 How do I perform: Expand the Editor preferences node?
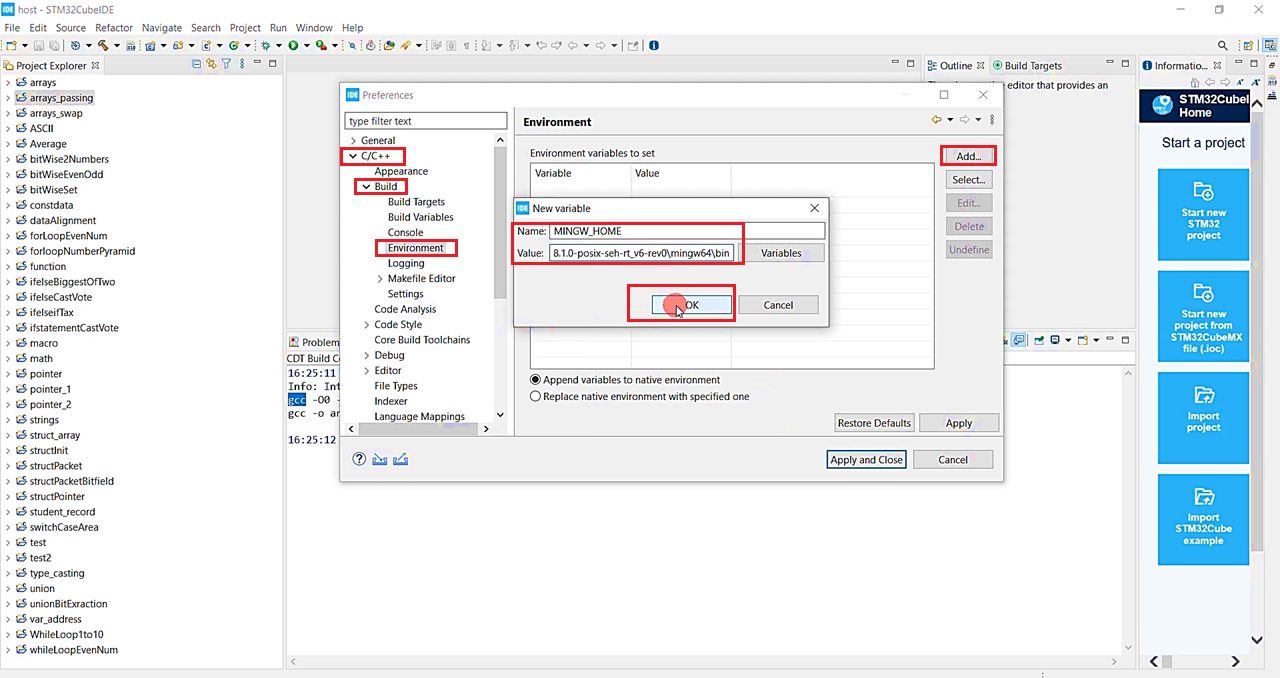coord(366,371)
